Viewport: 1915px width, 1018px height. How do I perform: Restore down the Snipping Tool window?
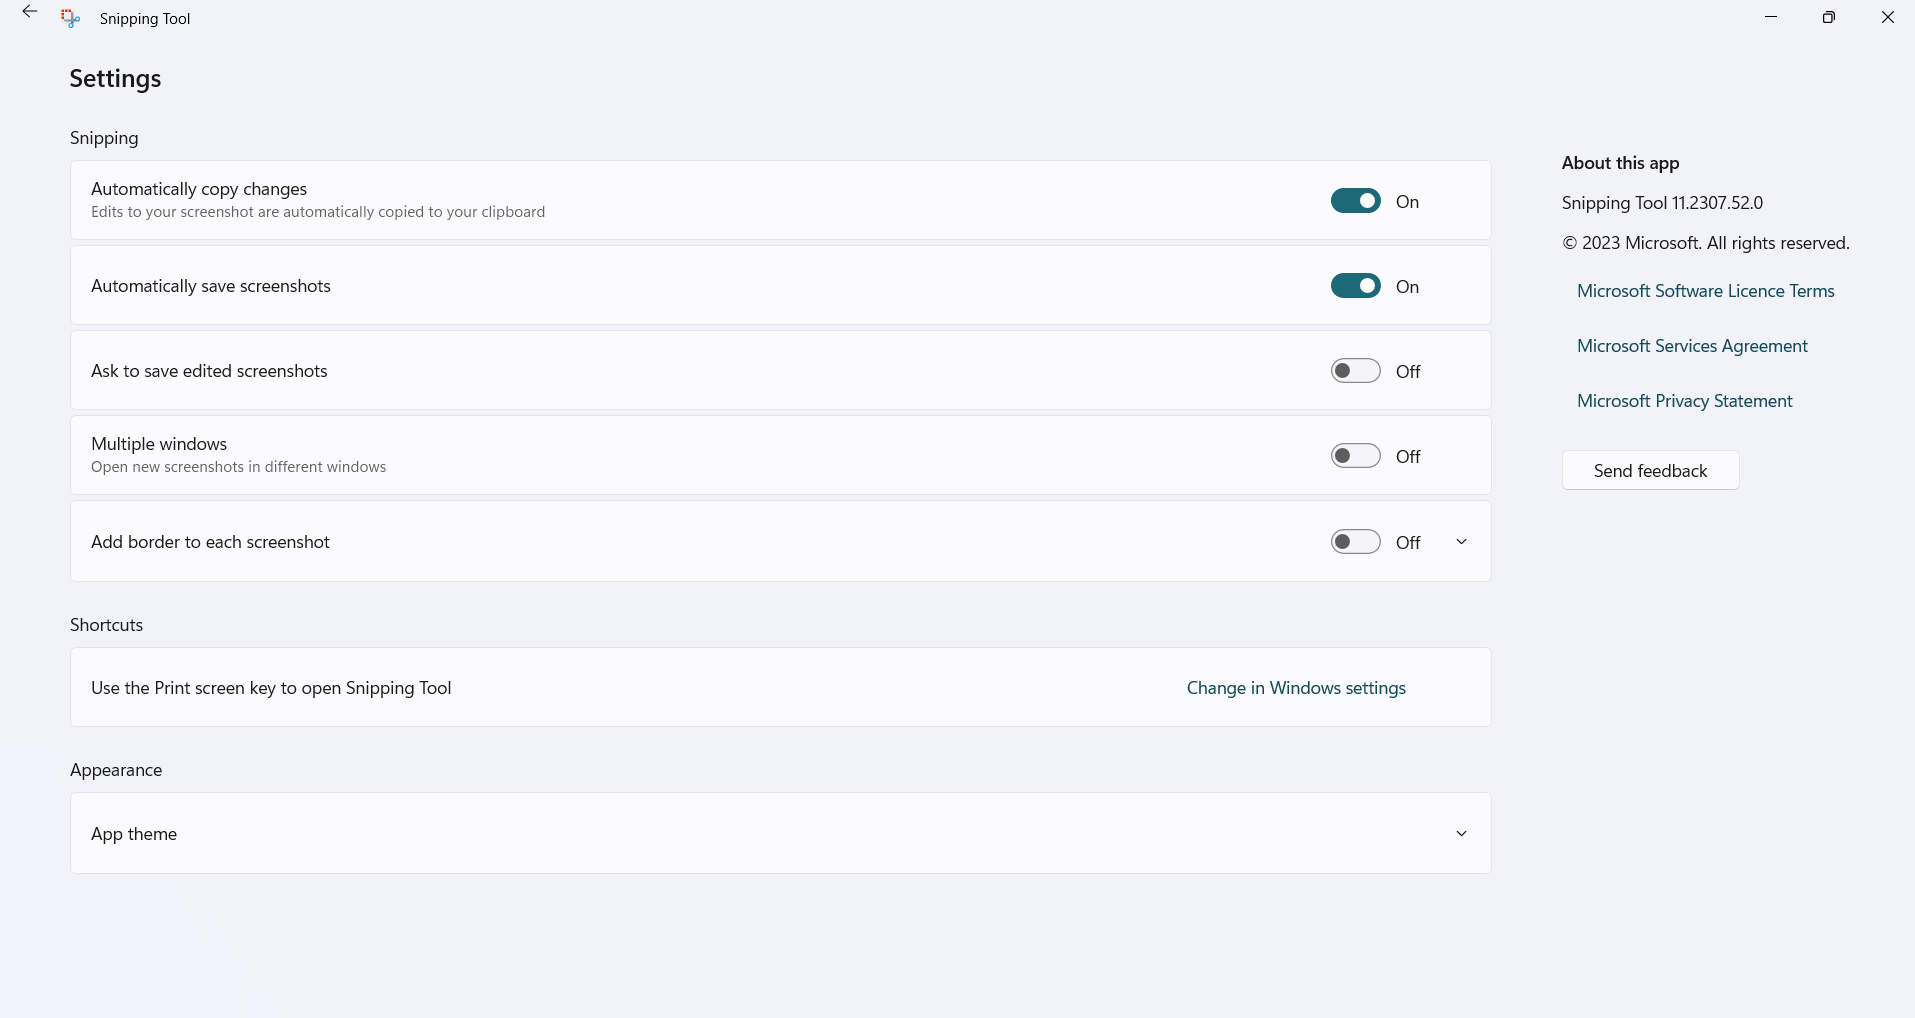point(1829,17)
